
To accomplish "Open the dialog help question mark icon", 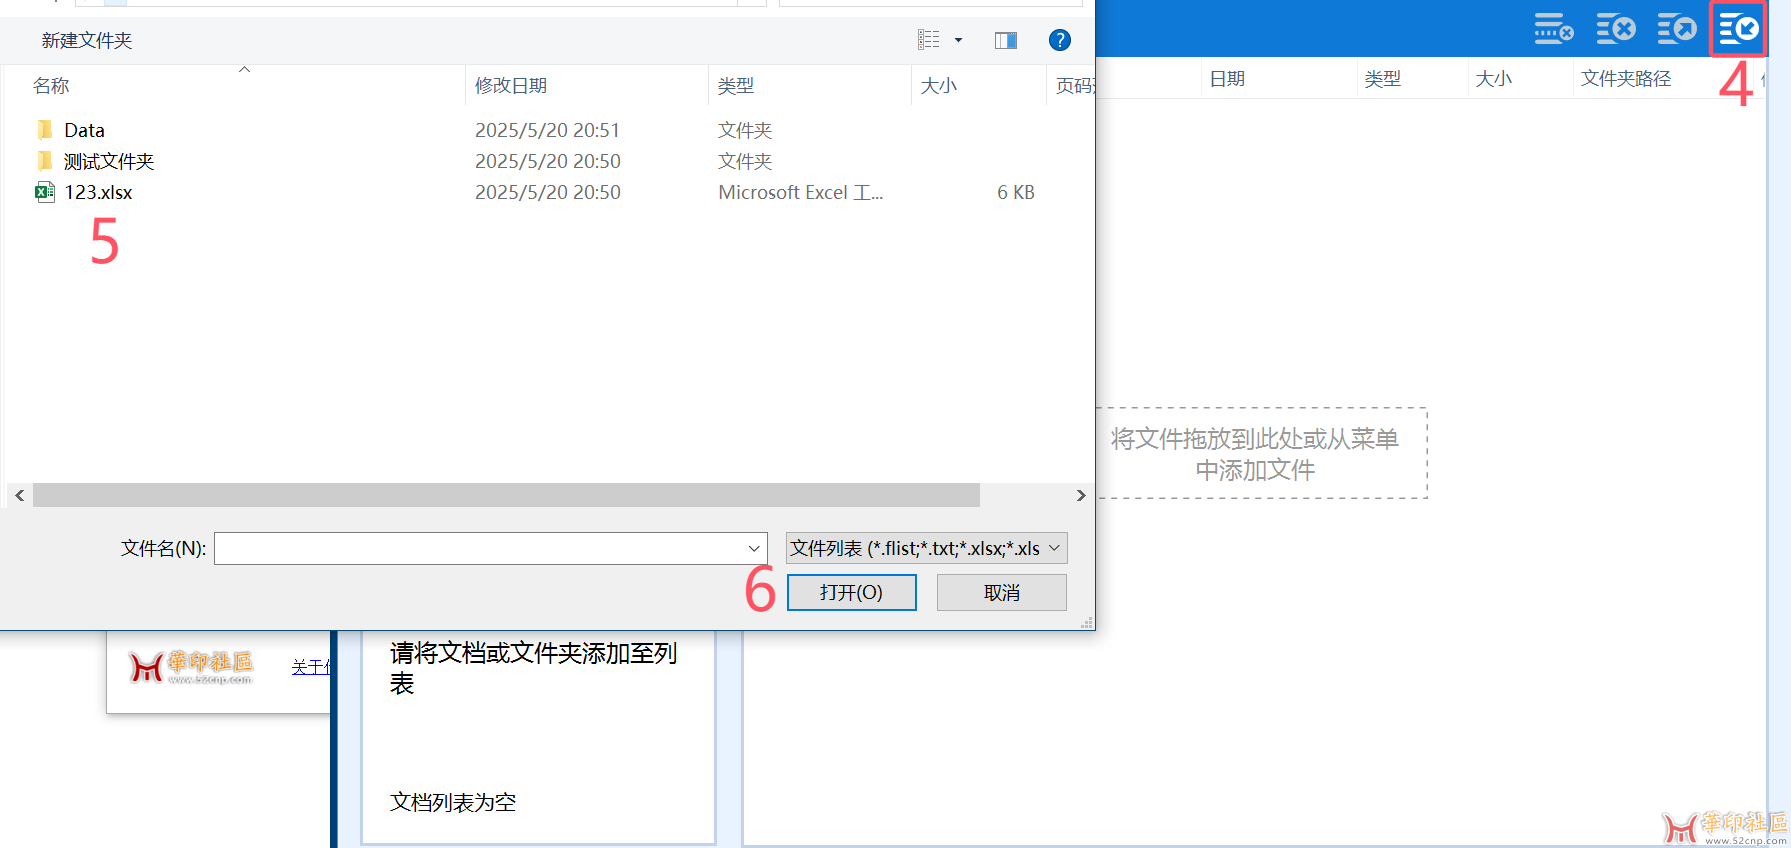I will (1059, 40).
